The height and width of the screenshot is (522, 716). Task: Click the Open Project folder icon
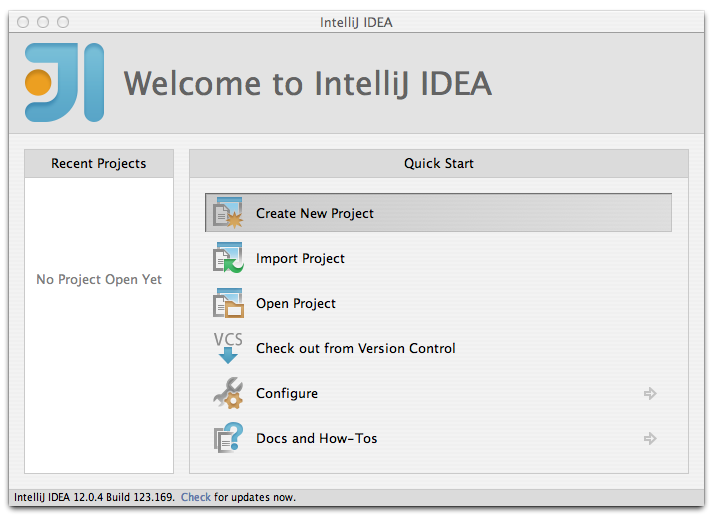pos(228,303)
